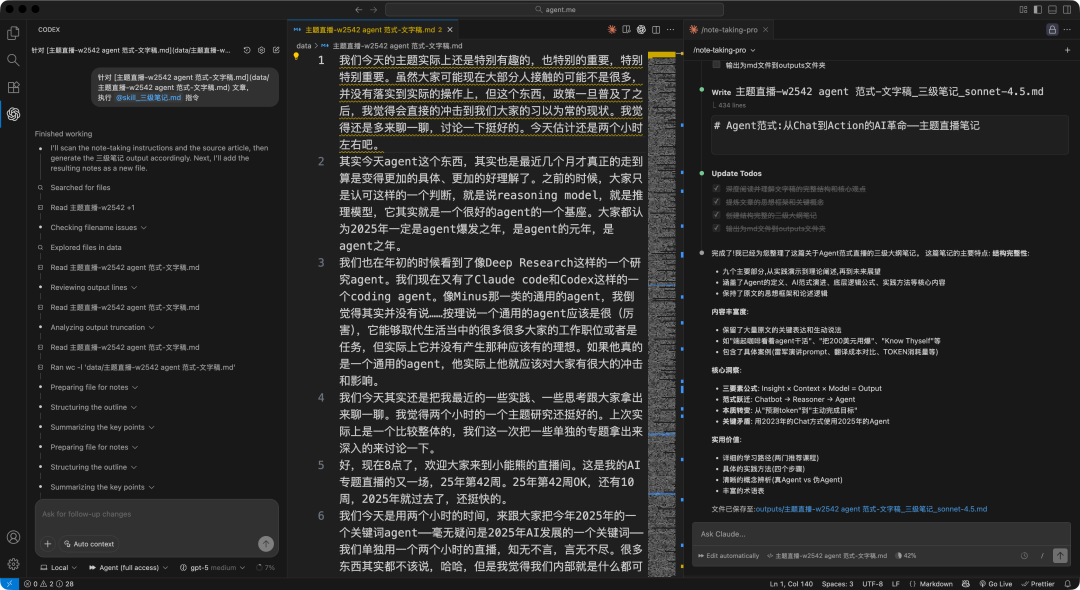The width and height of the screenshot is (1080, 590).
Task: Open notifications bell in the status bar
Action: (x=1068, y=584)
